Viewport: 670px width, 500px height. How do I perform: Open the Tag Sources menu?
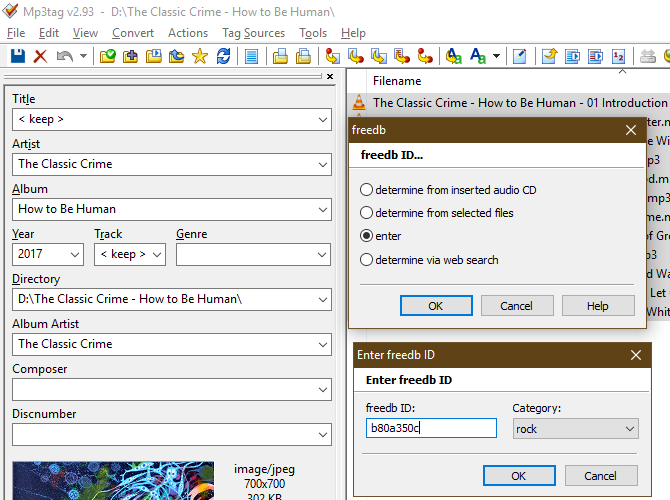(253, 33)
